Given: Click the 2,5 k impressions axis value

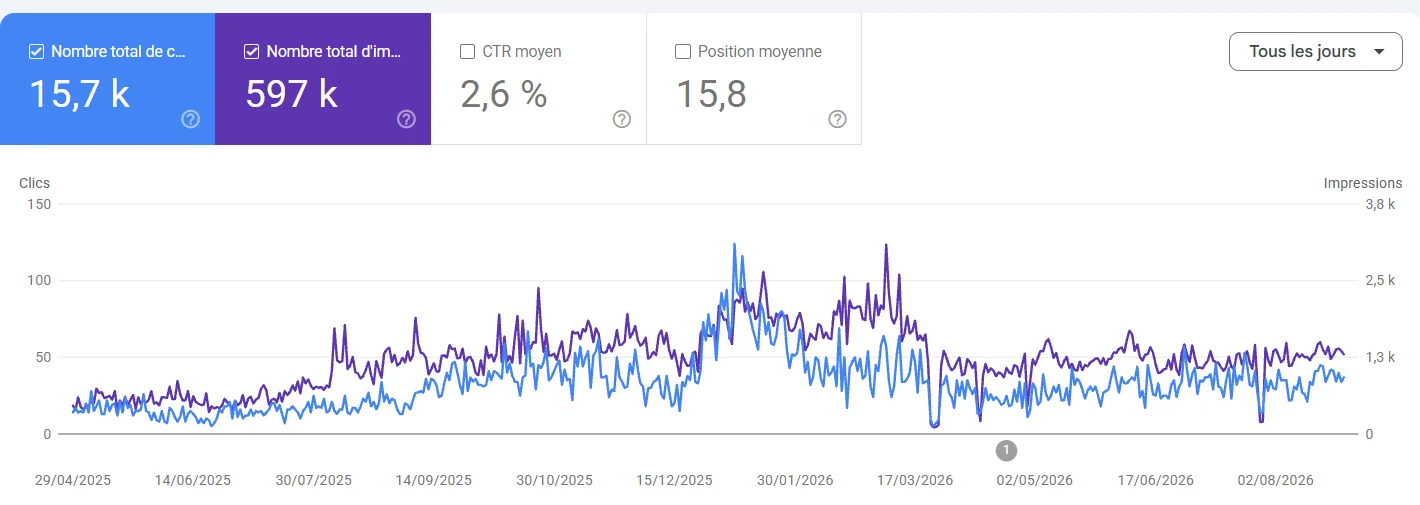Looking at the screenshot, I should [x=1380, y=280].
